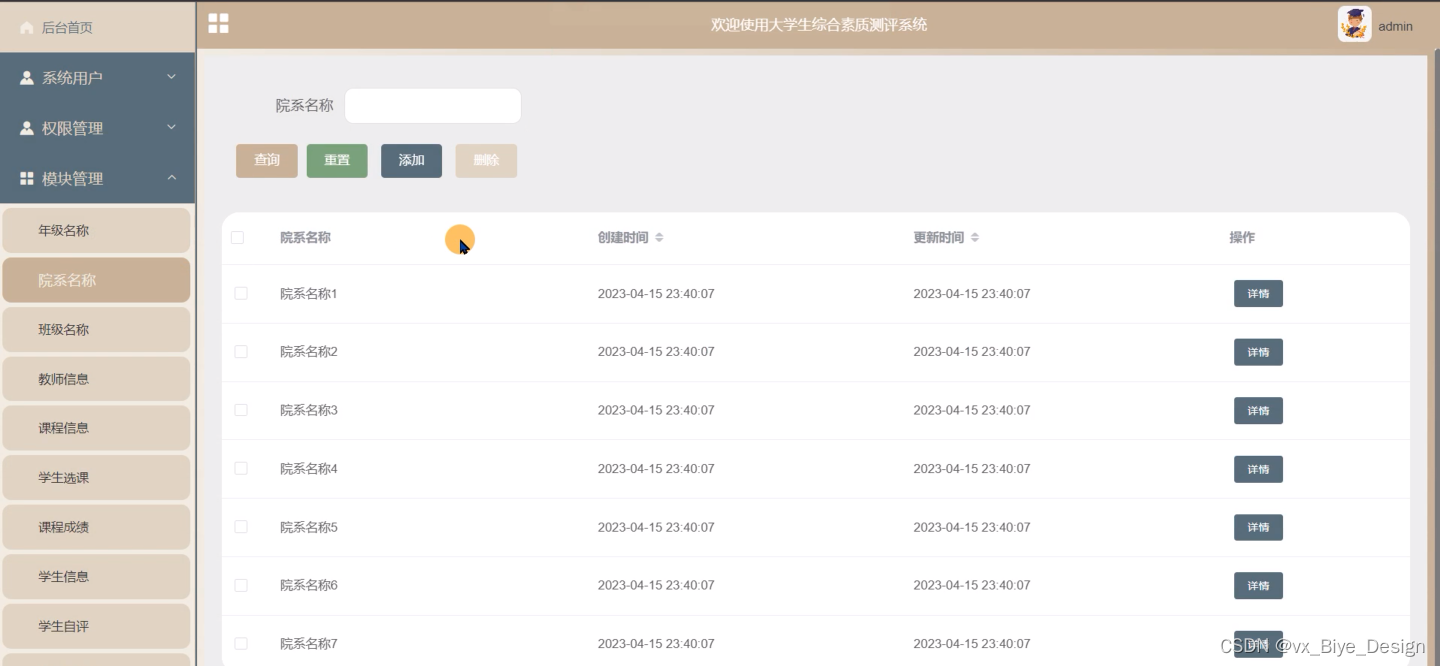Click the 操作 column header
The height and width of the screenshot is (666, 1440).
click(x=1242, y=238)
